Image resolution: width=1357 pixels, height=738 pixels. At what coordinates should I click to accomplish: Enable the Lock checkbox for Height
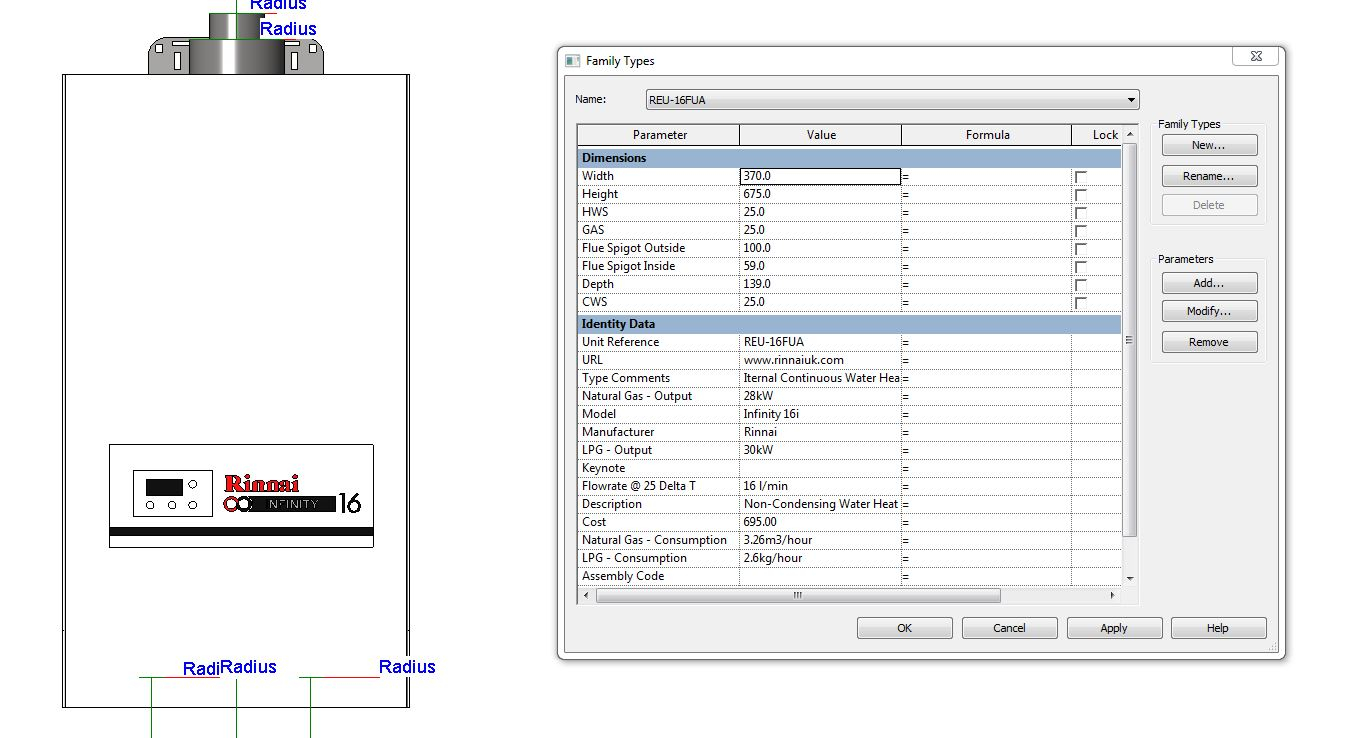1080,195
